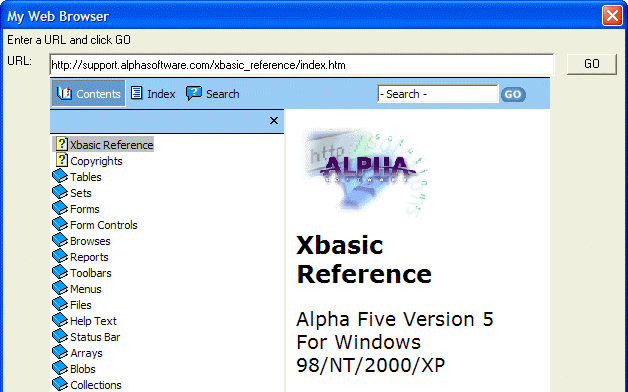Open the Xbasic Reference topic

(112, 145)
